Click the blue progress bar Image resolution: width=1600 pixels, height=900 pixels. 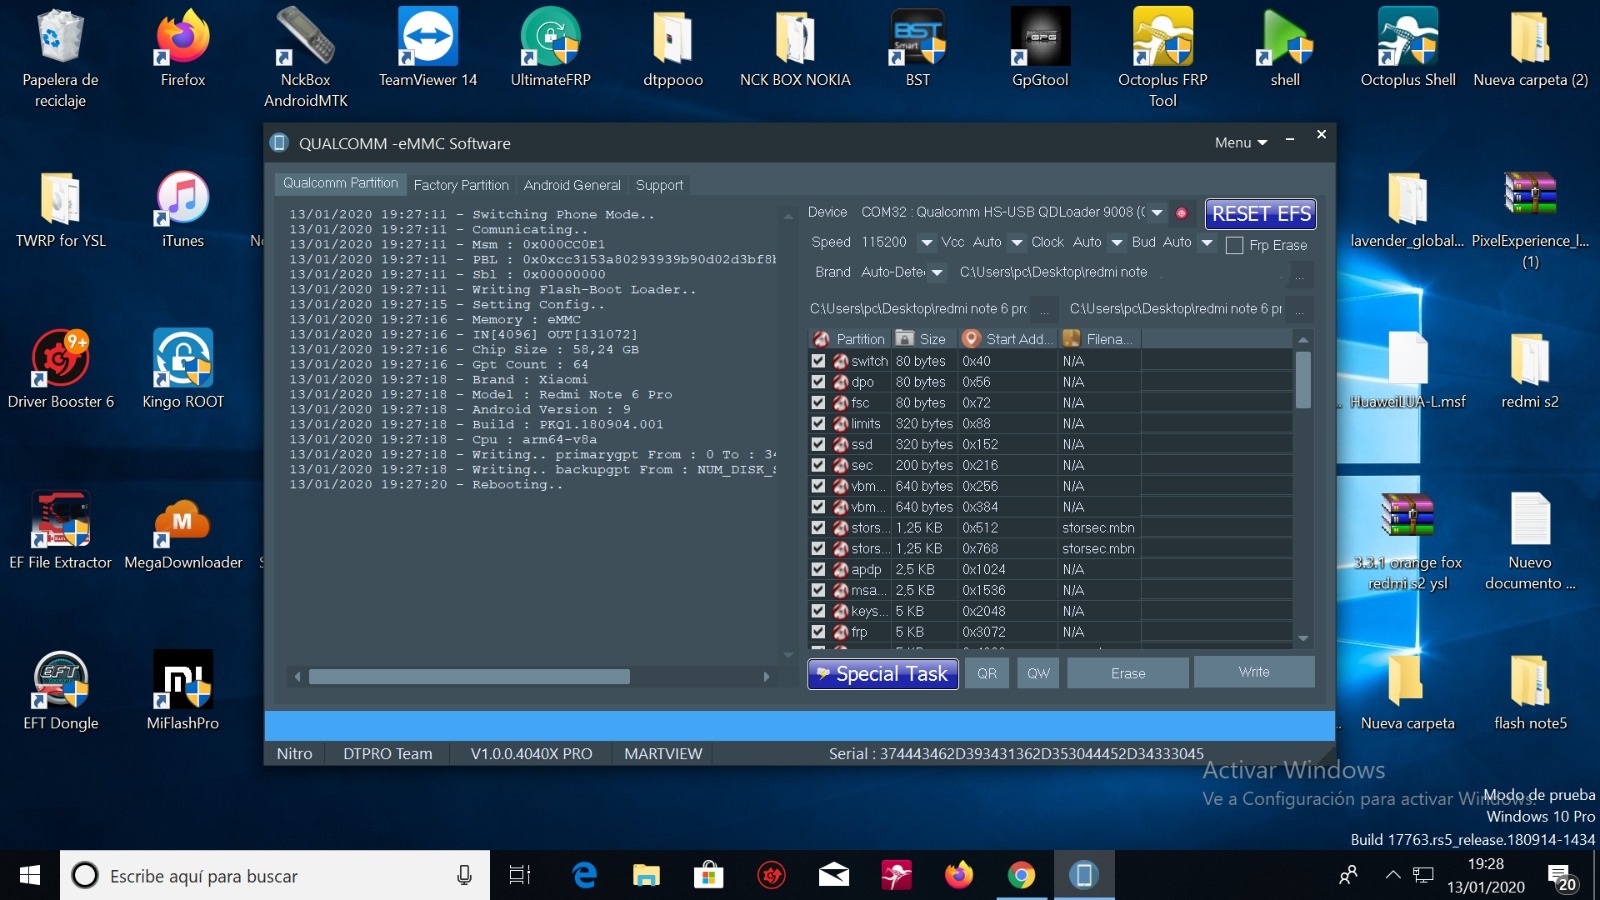799,725
